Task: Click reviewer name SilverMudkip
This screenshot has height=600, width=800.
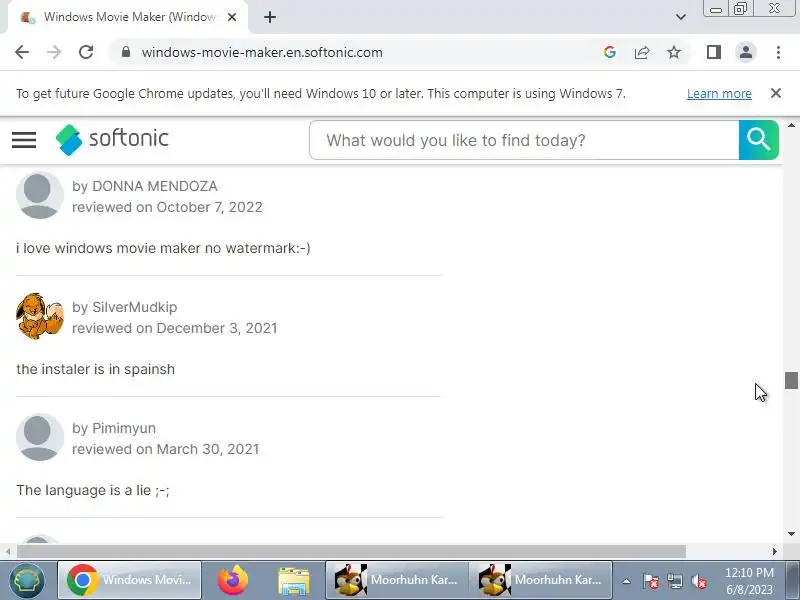Action: [135, 307]
